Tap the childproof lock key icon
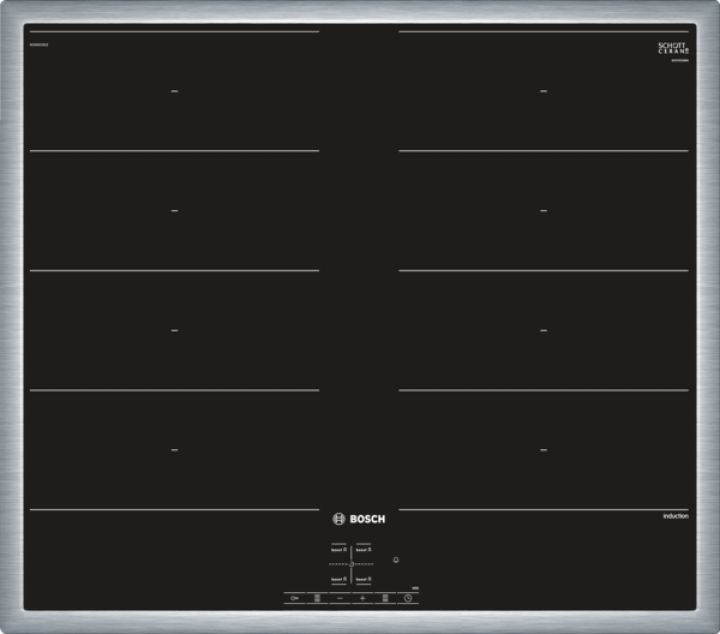This screenshot has height=634, width=720. coord(294,598)
